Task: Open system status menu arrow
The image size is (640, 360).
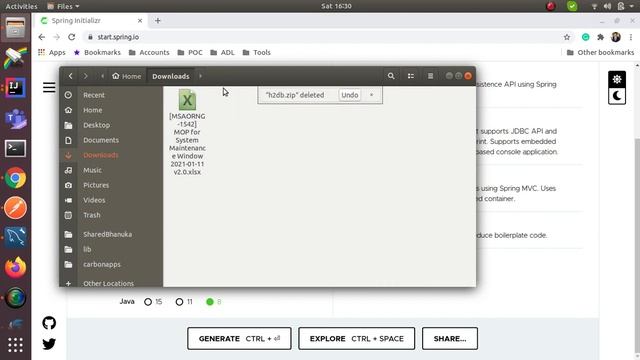Action: pos(632,6)
